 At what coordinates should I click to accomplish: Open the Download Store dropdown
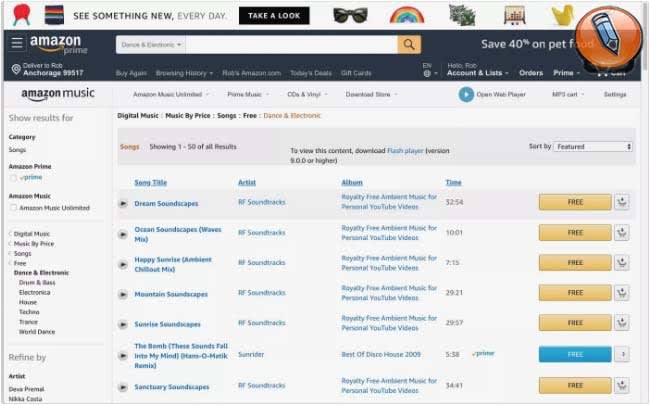point(371,95)
